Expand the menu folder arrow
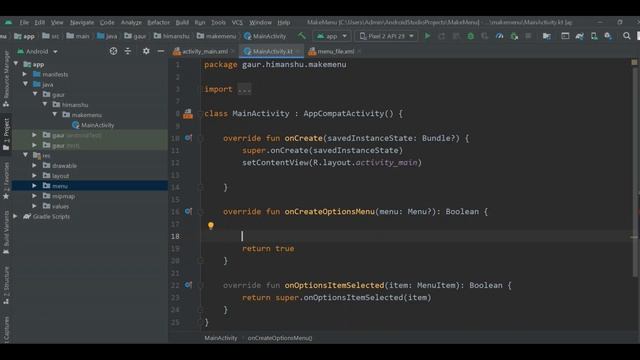The height and width of the screenshot is (360, 640). click(35, 186)
